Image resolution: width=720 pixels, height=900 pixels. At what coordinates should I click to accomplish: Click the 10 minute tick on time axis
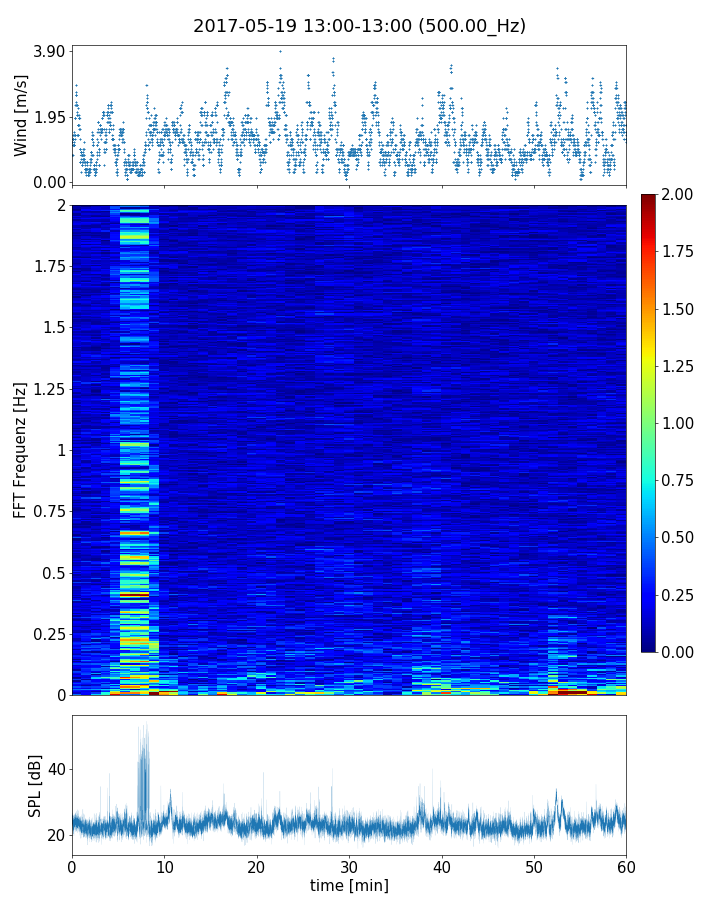coord(164,865)
